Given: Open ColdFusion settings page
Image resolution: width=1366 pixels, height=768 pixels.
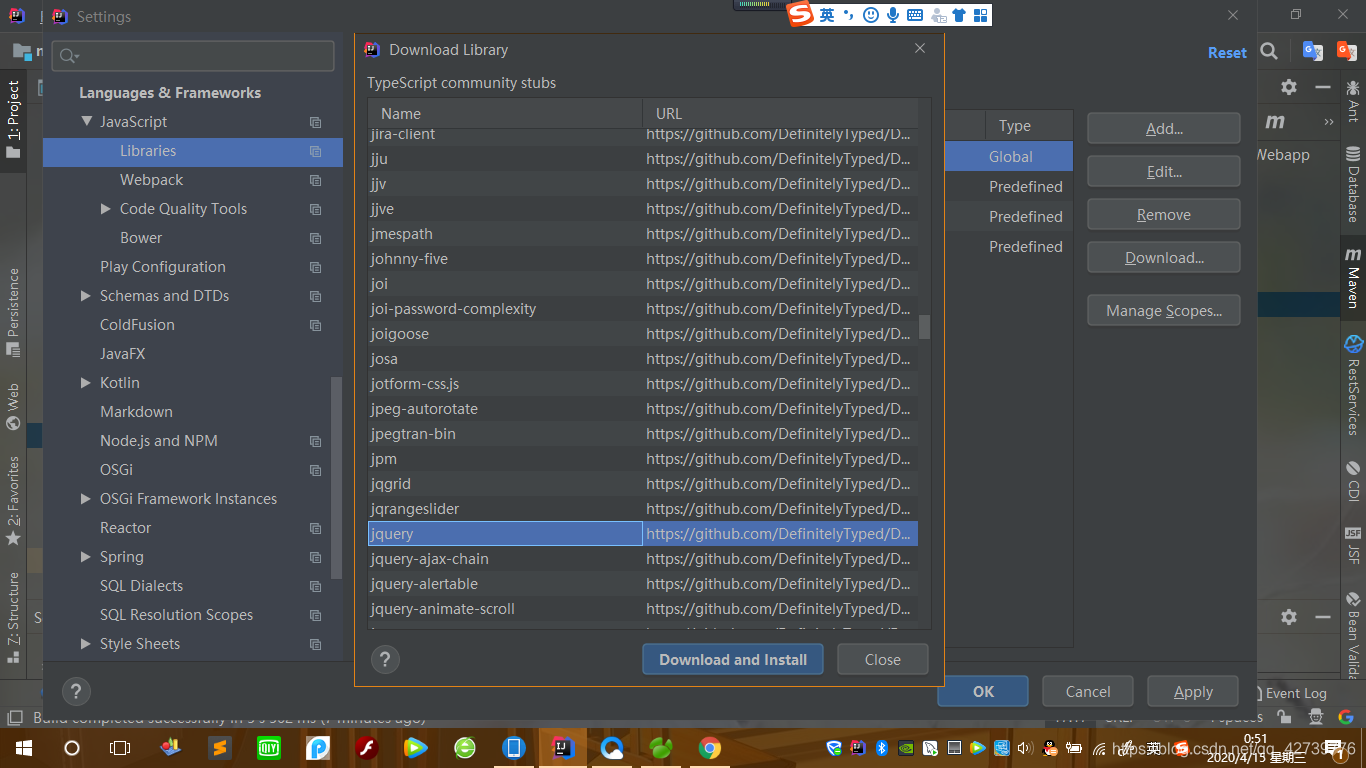Looking at the screenshot, I should [137, 325].
